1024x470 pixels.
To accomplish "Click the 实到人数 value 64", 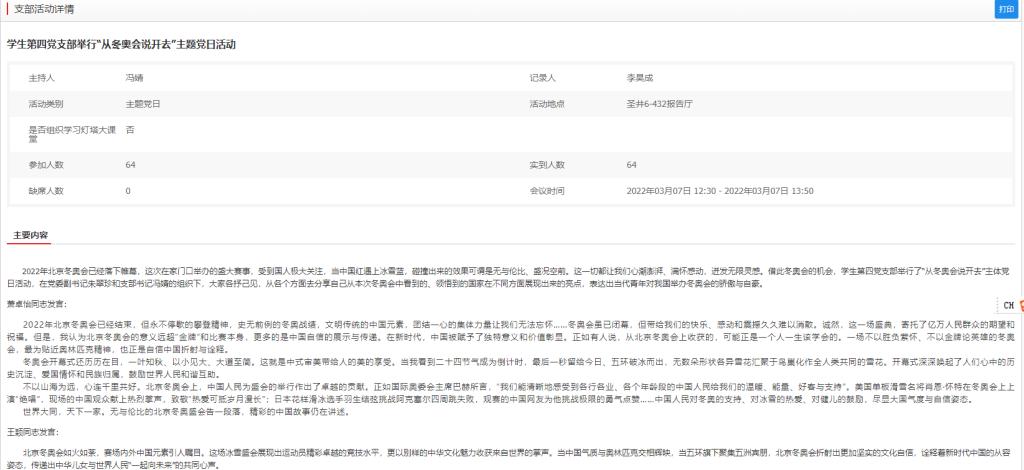I will [632, 164].
